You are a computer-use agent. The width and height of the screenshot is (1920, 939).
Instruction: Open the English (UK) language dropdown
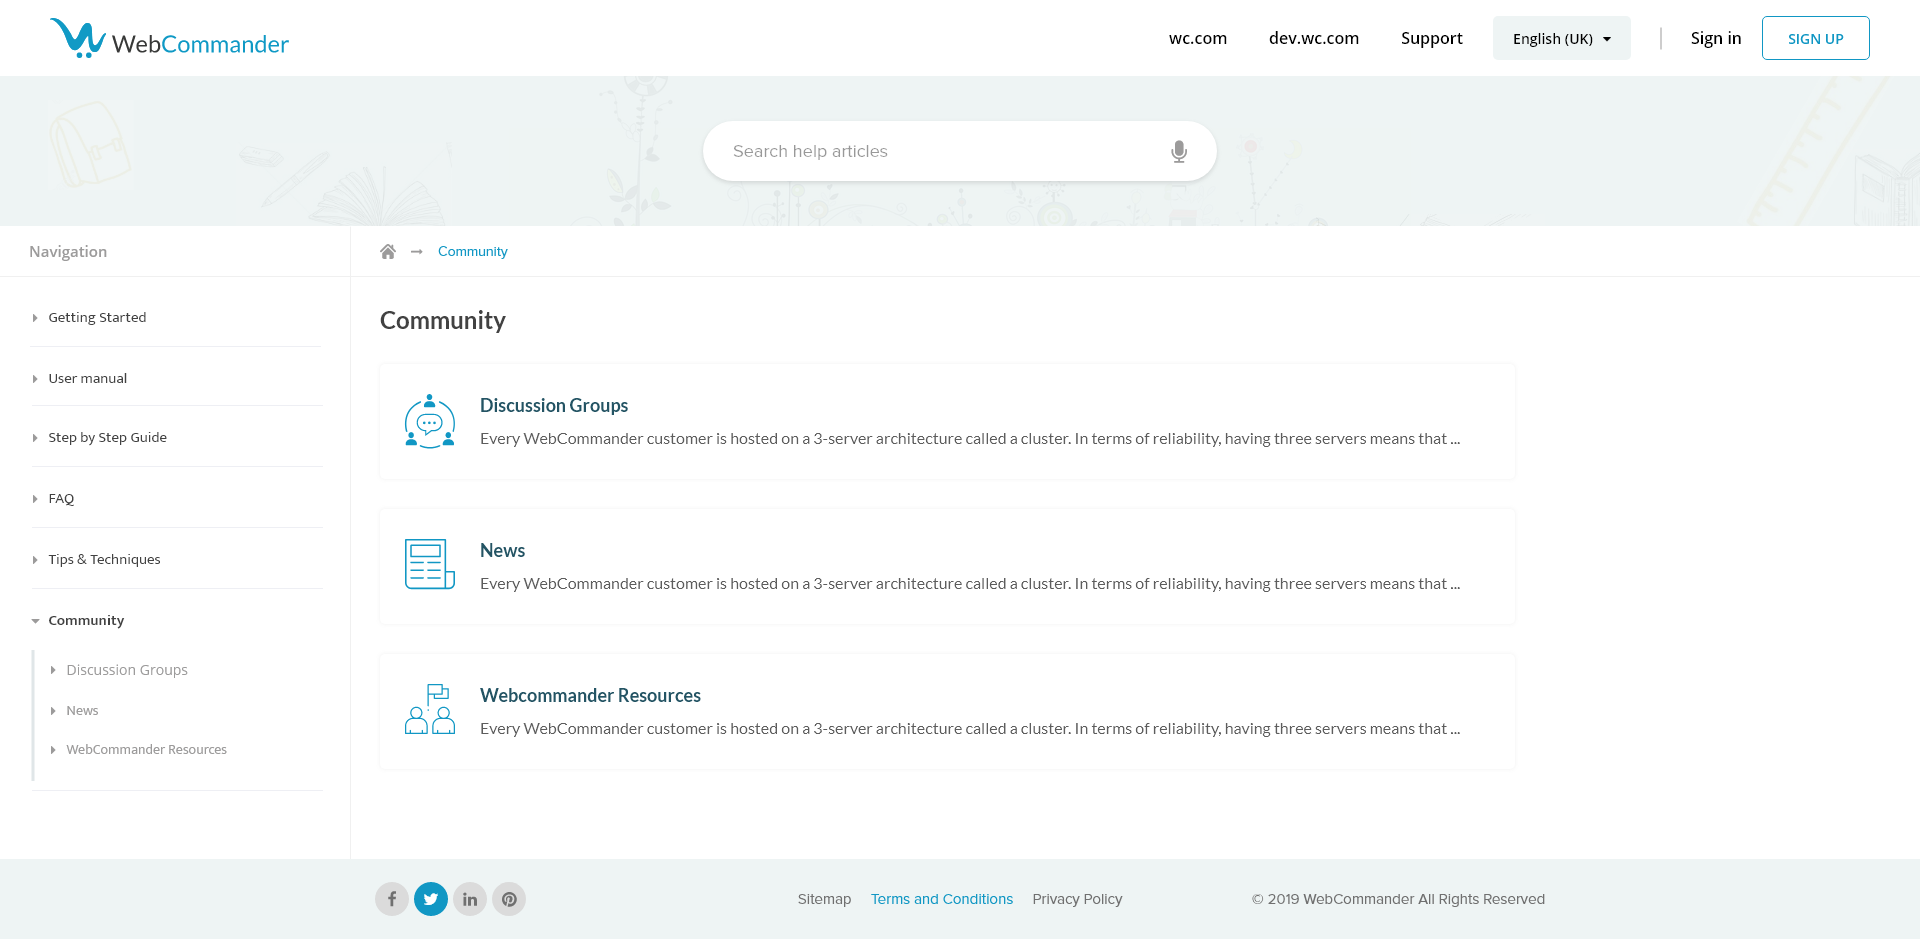click(x=1561, y=39)
